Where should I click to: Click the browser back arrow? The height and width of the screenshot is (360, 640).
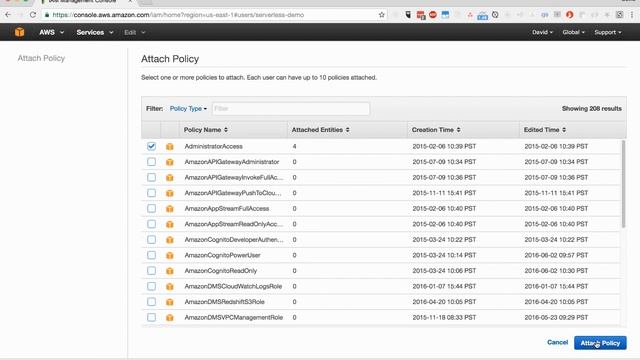(x=8, y=15)
